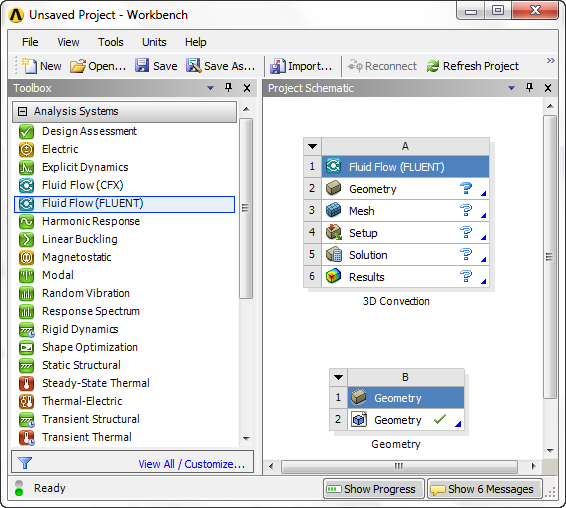Click the Magnetostatic icon
The height and width of the screenshot is (508, 566).
pos(26,257)
